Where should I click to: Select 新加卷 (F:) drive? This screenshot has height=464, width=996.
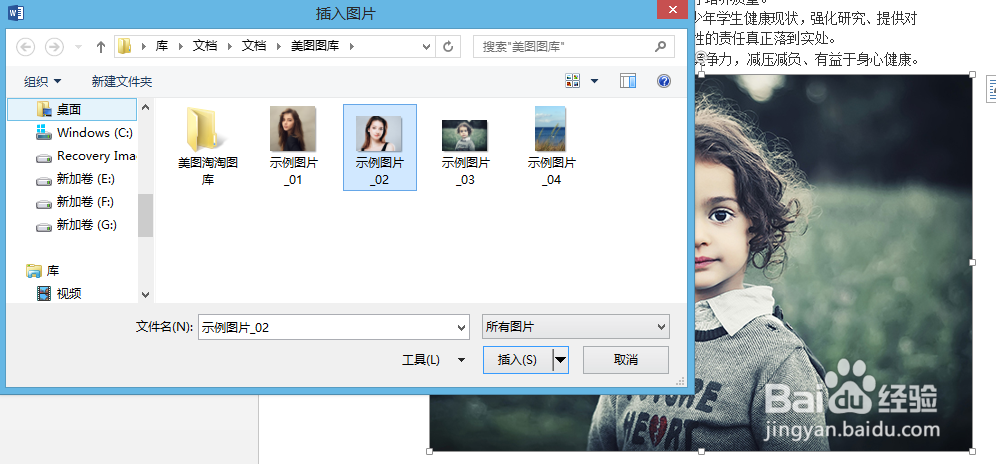76,202
